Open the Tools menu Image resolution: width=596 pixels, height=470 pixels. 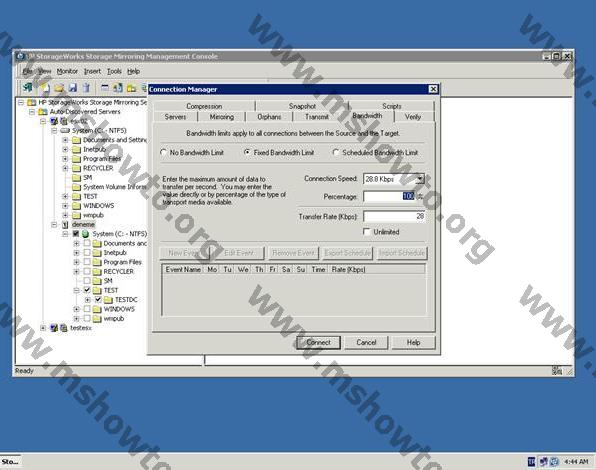(x=114, y=71)
